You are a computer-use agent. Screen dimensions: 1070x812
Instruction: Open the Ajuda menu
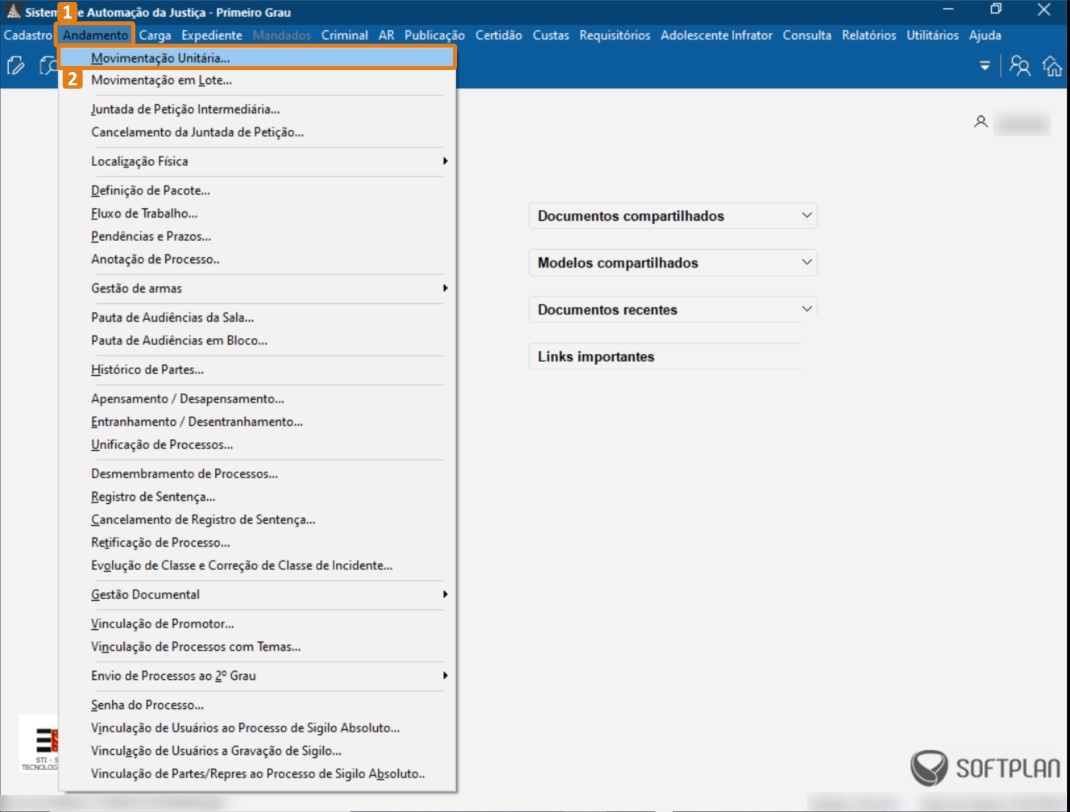click(x=985, y=35)
